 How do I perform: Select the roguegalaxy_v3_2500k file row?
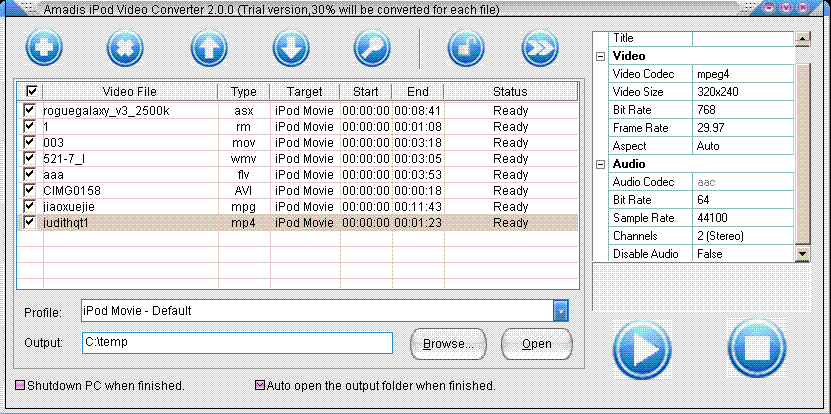click(x=298, y=111)
